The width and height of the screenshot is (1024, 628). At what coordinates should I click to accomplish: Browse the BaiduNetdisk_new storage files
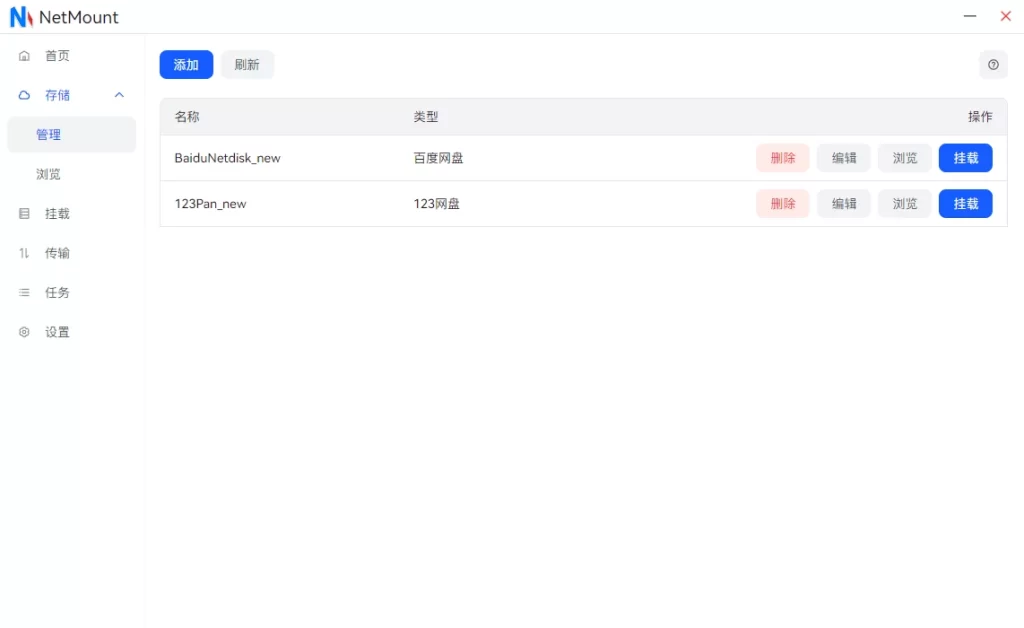(905, 158)
